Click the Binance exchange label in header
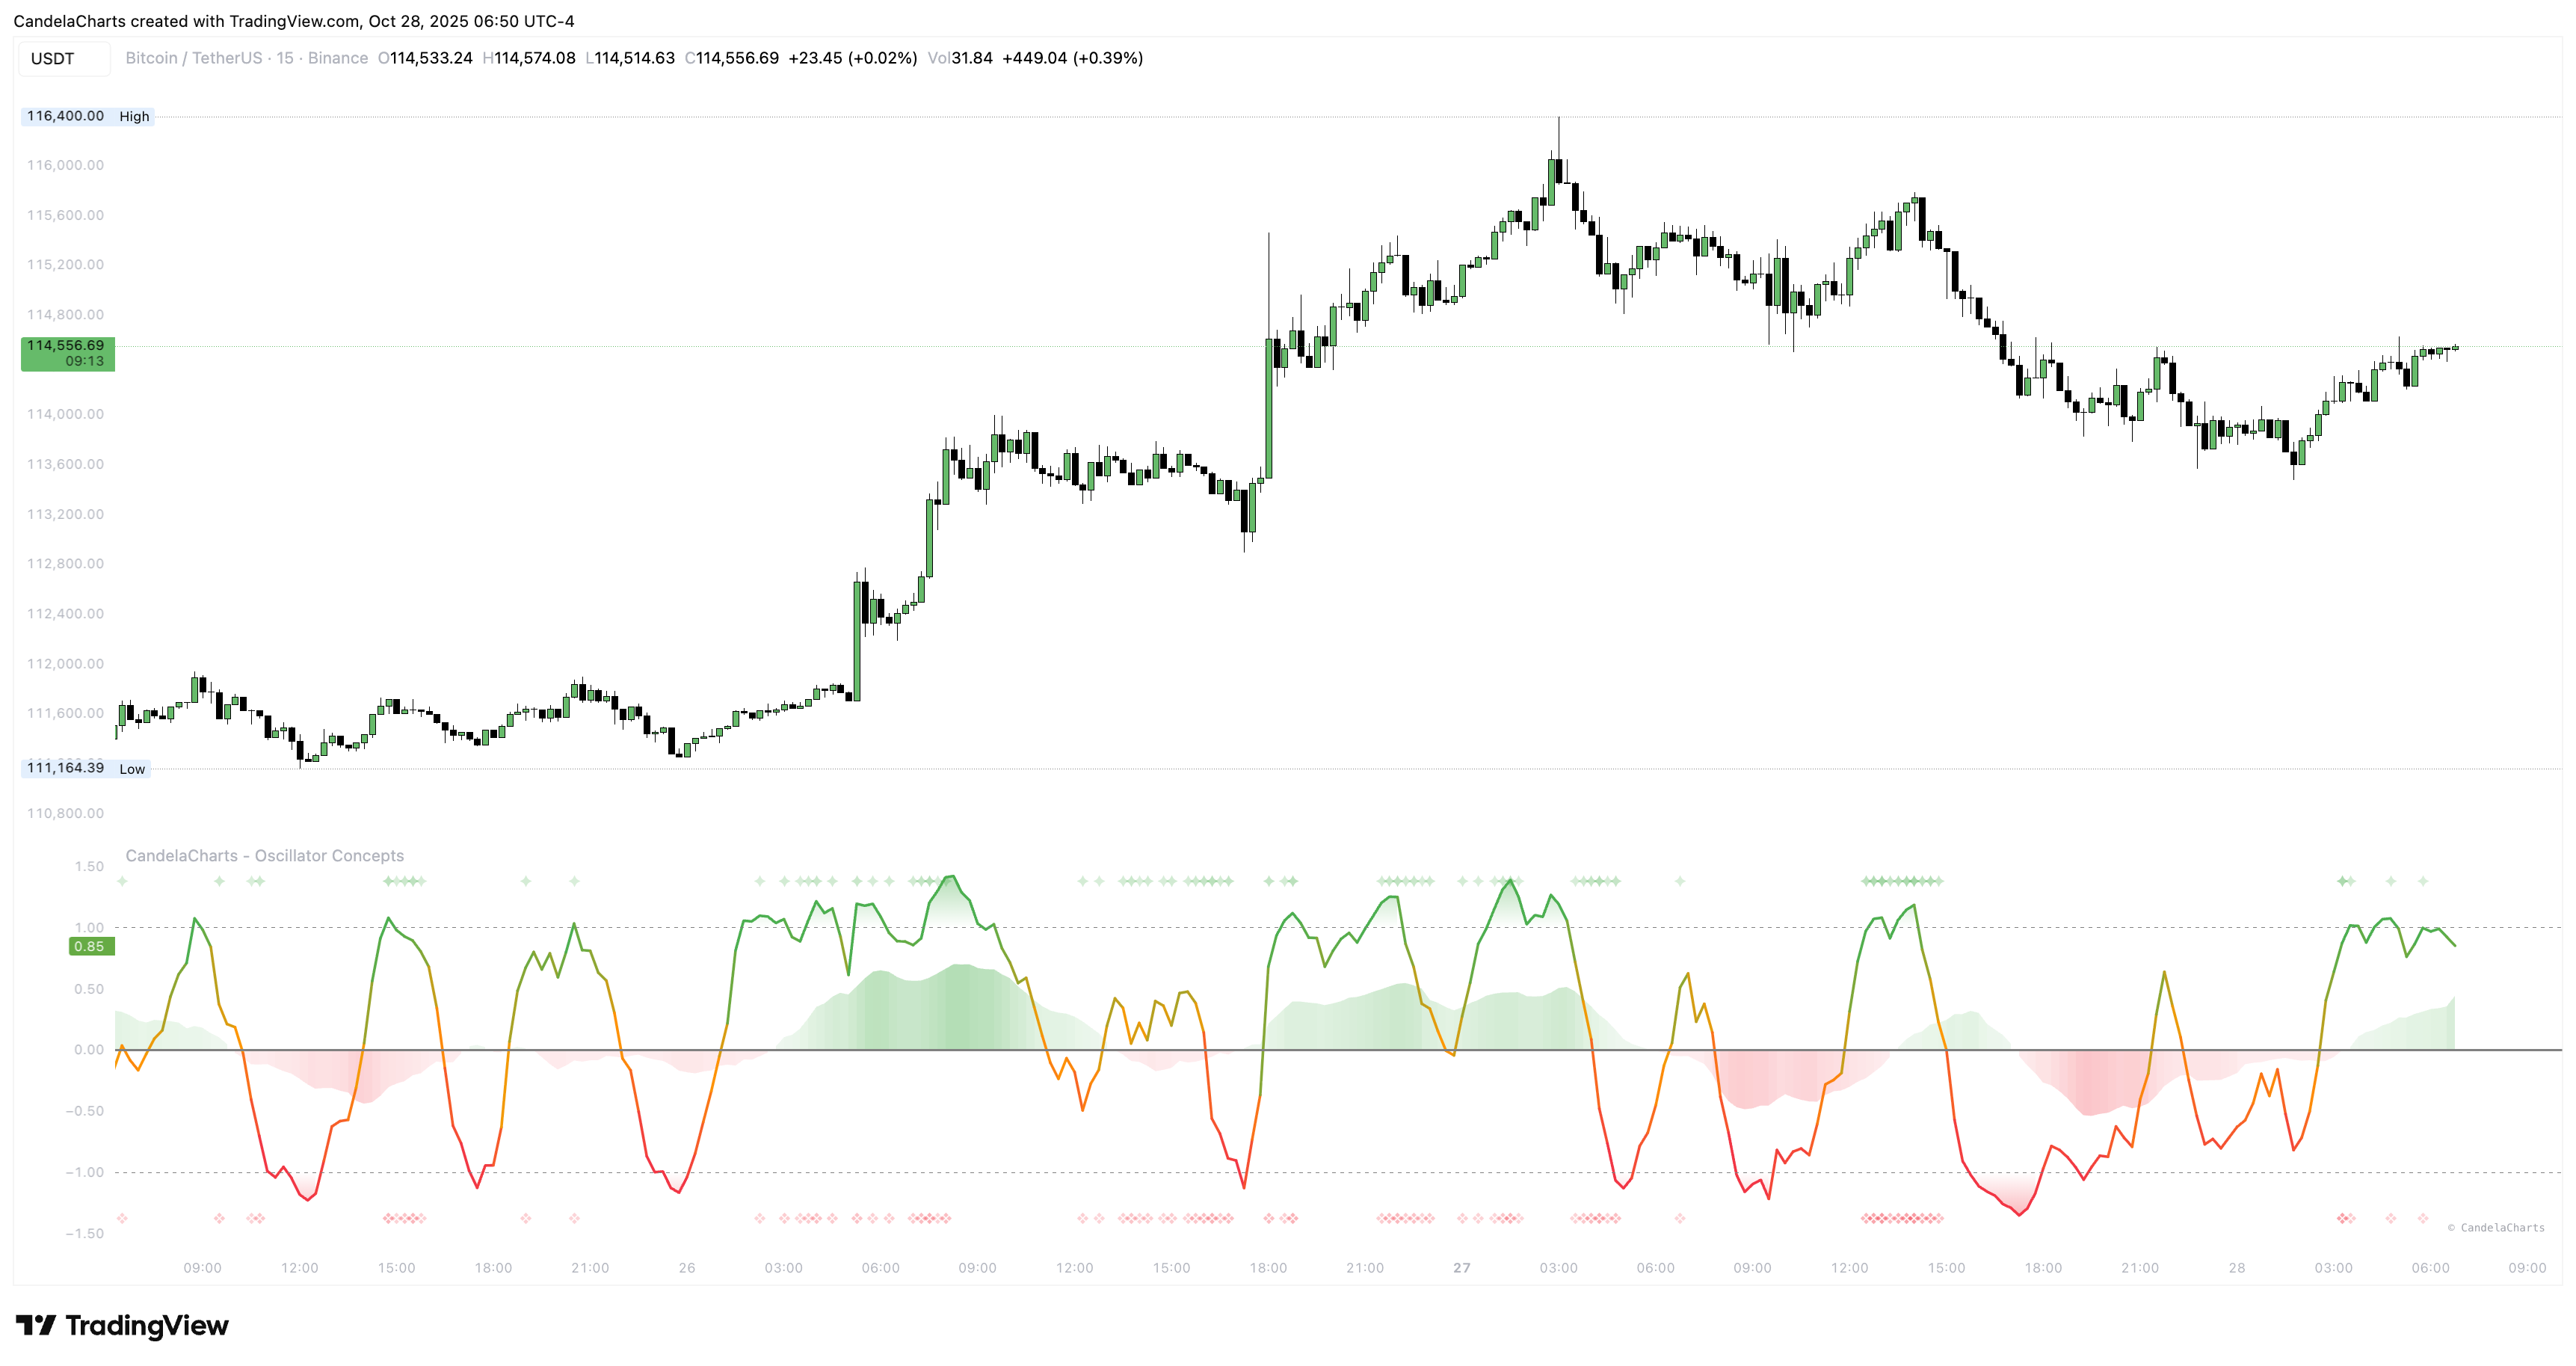2576x1366 pixels. [338, 58]
